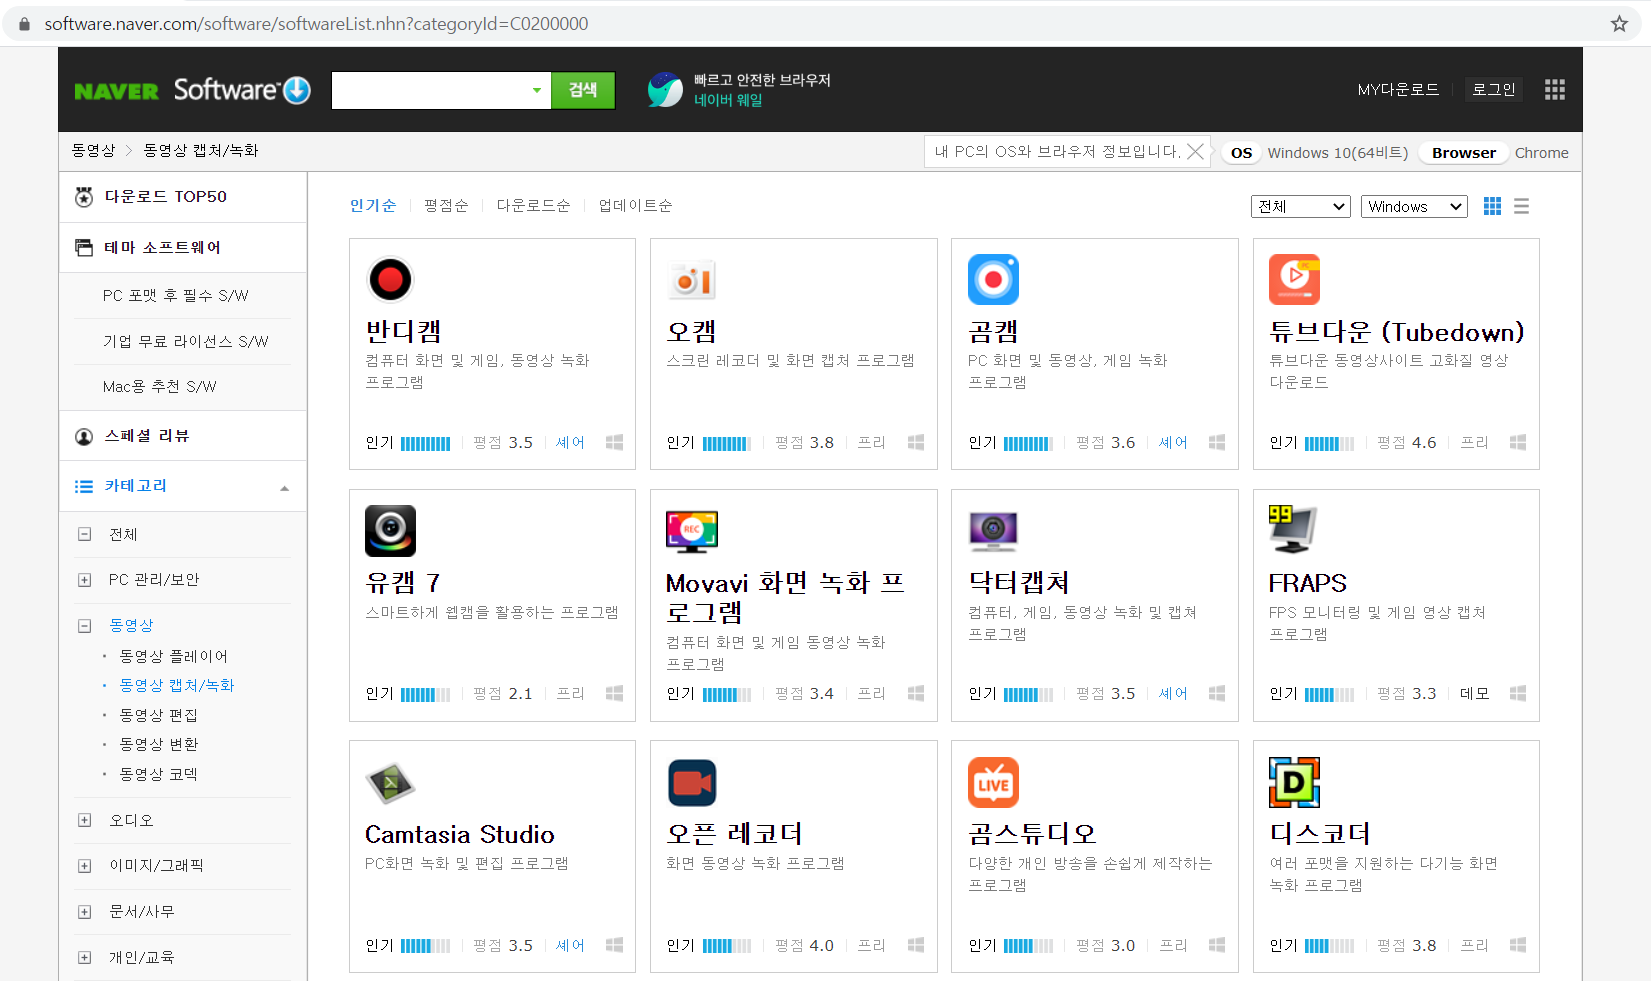This screenshot has height=981, width=1651.
Task: Open the Windows platform dropdown
Action: tap(1414, 206)
